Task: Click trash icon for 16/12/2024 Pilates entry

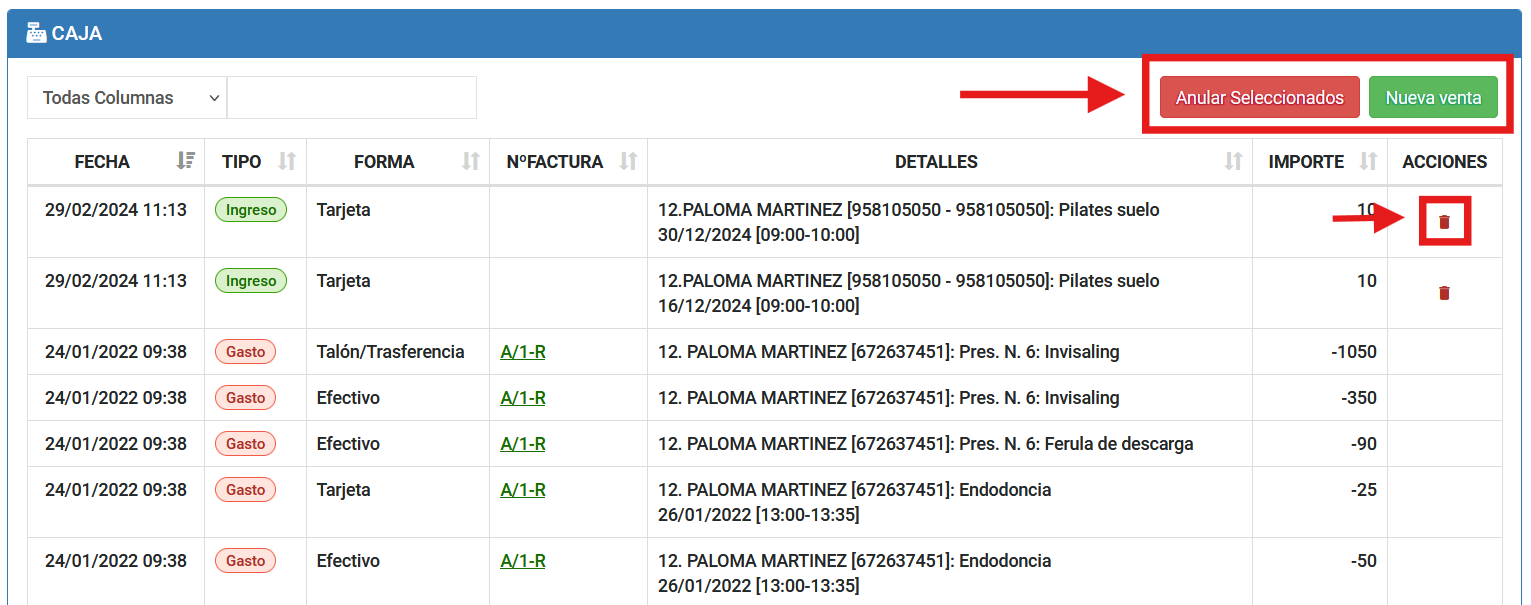Action: click(1444, 293)
